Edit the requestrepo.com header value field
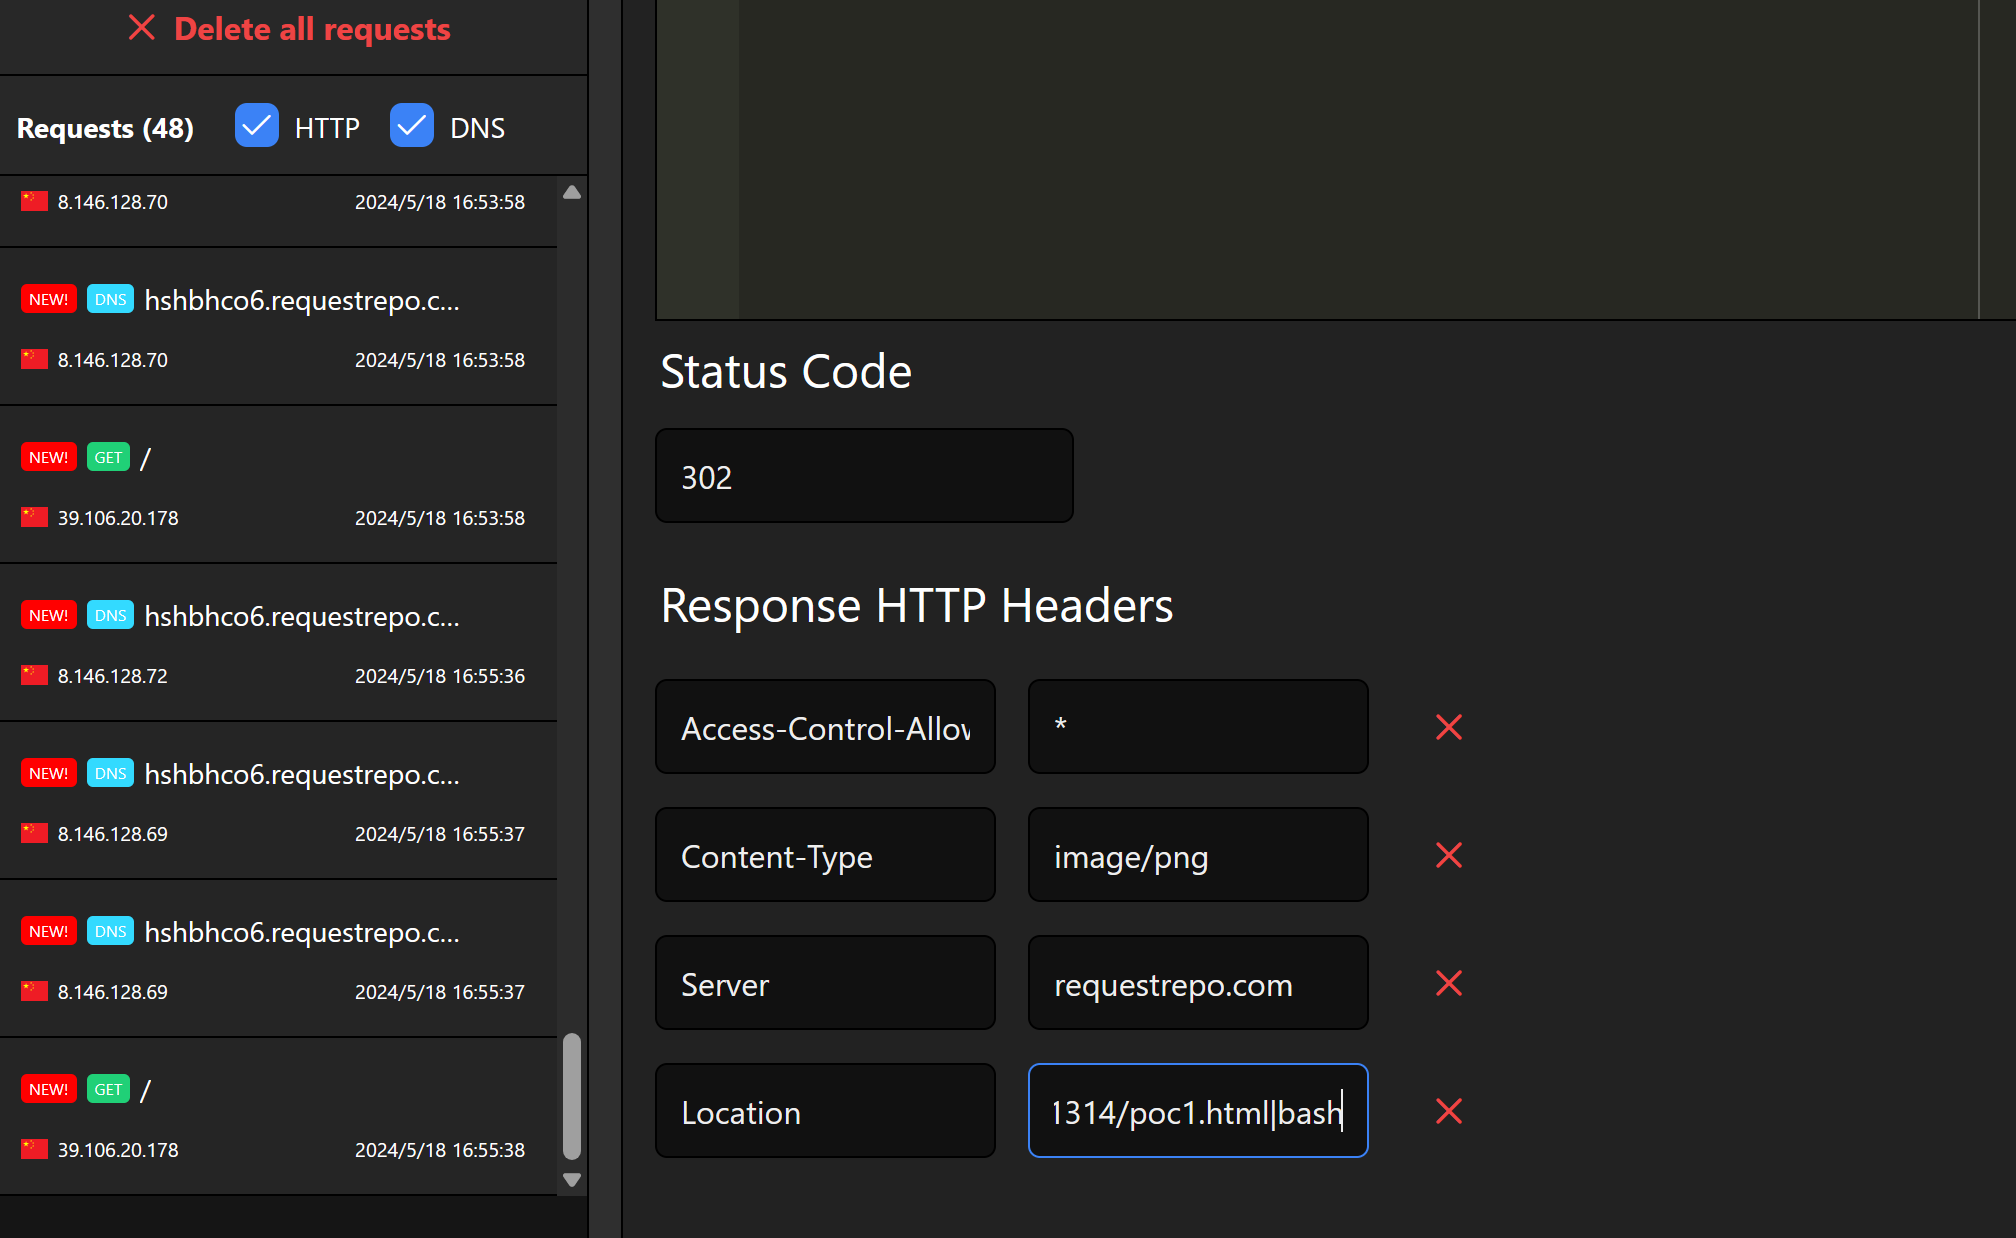This screenshot has height=1238, width=2016. coord(1198,983)
